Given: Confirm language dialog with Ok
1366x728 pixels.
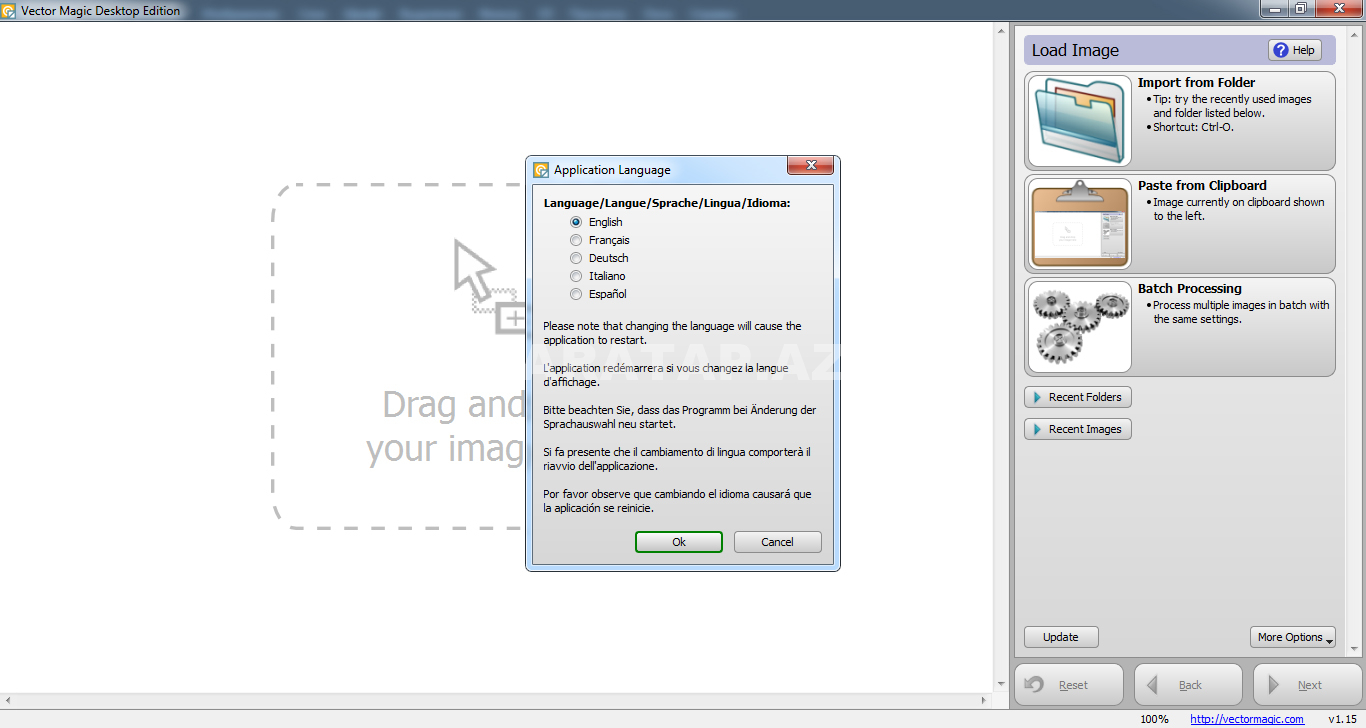Looking at the screenshot, I should 678,542.
